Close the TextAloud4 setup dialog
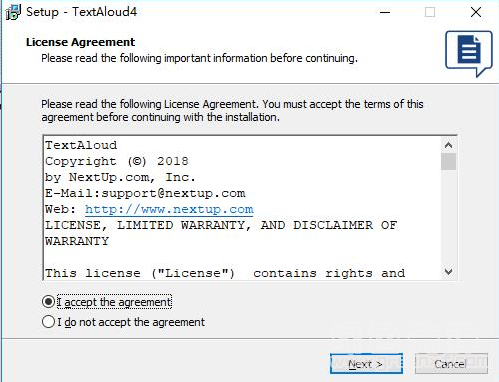Image resolution: width=499 pixels, height=382 pixels. 476,12
